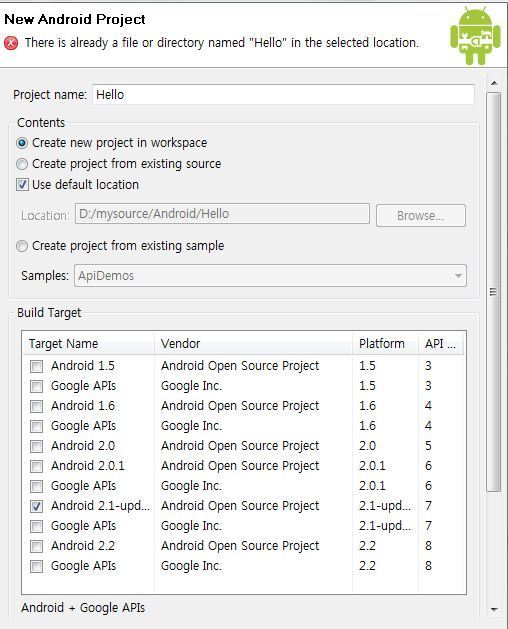Uncheck the Android 2.1-update build target
This screenshot has height=629, width=508.
(37, 506)
